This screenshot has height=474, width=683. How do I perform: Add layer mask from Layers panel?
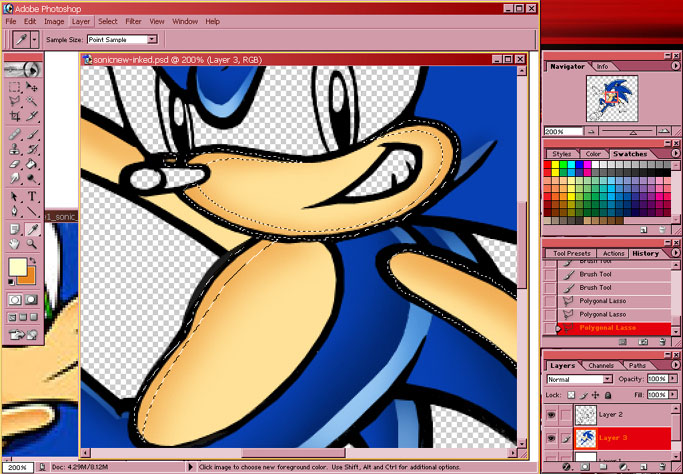click(585, 467)
